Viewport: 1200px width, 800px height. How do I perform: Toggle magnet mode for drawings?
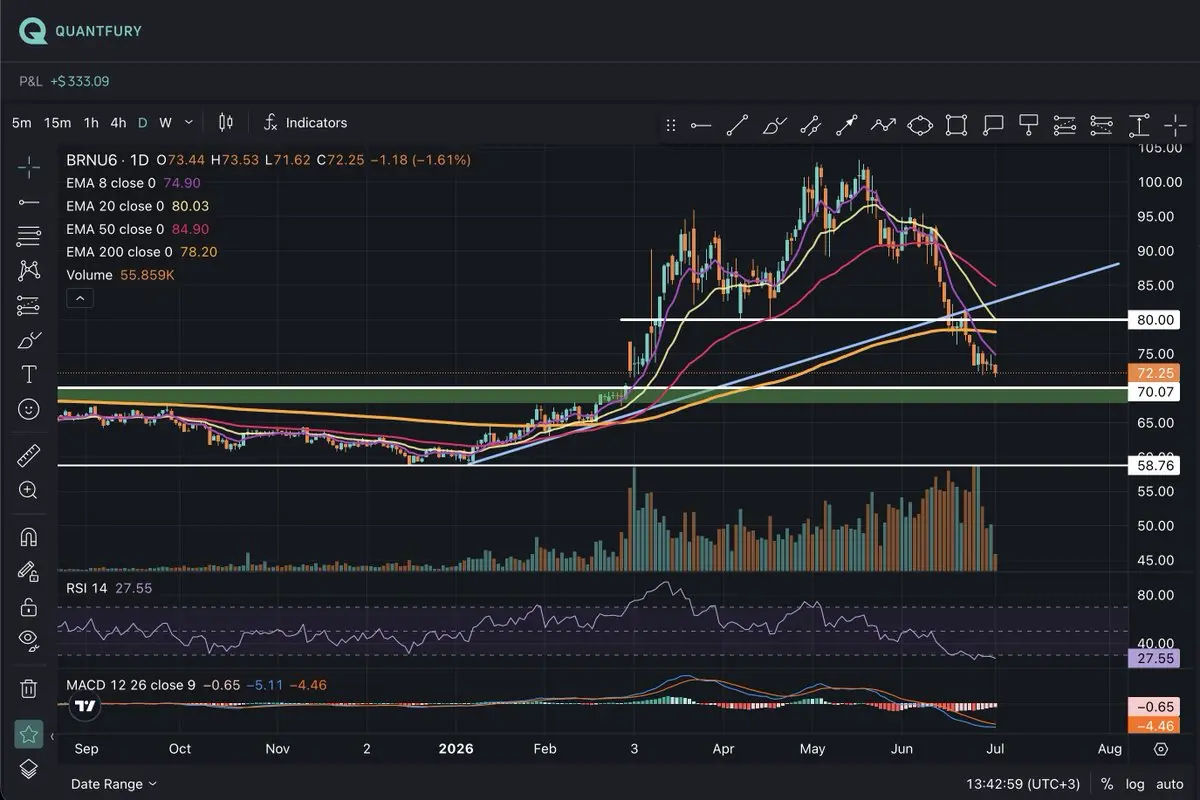coord(29,537)
